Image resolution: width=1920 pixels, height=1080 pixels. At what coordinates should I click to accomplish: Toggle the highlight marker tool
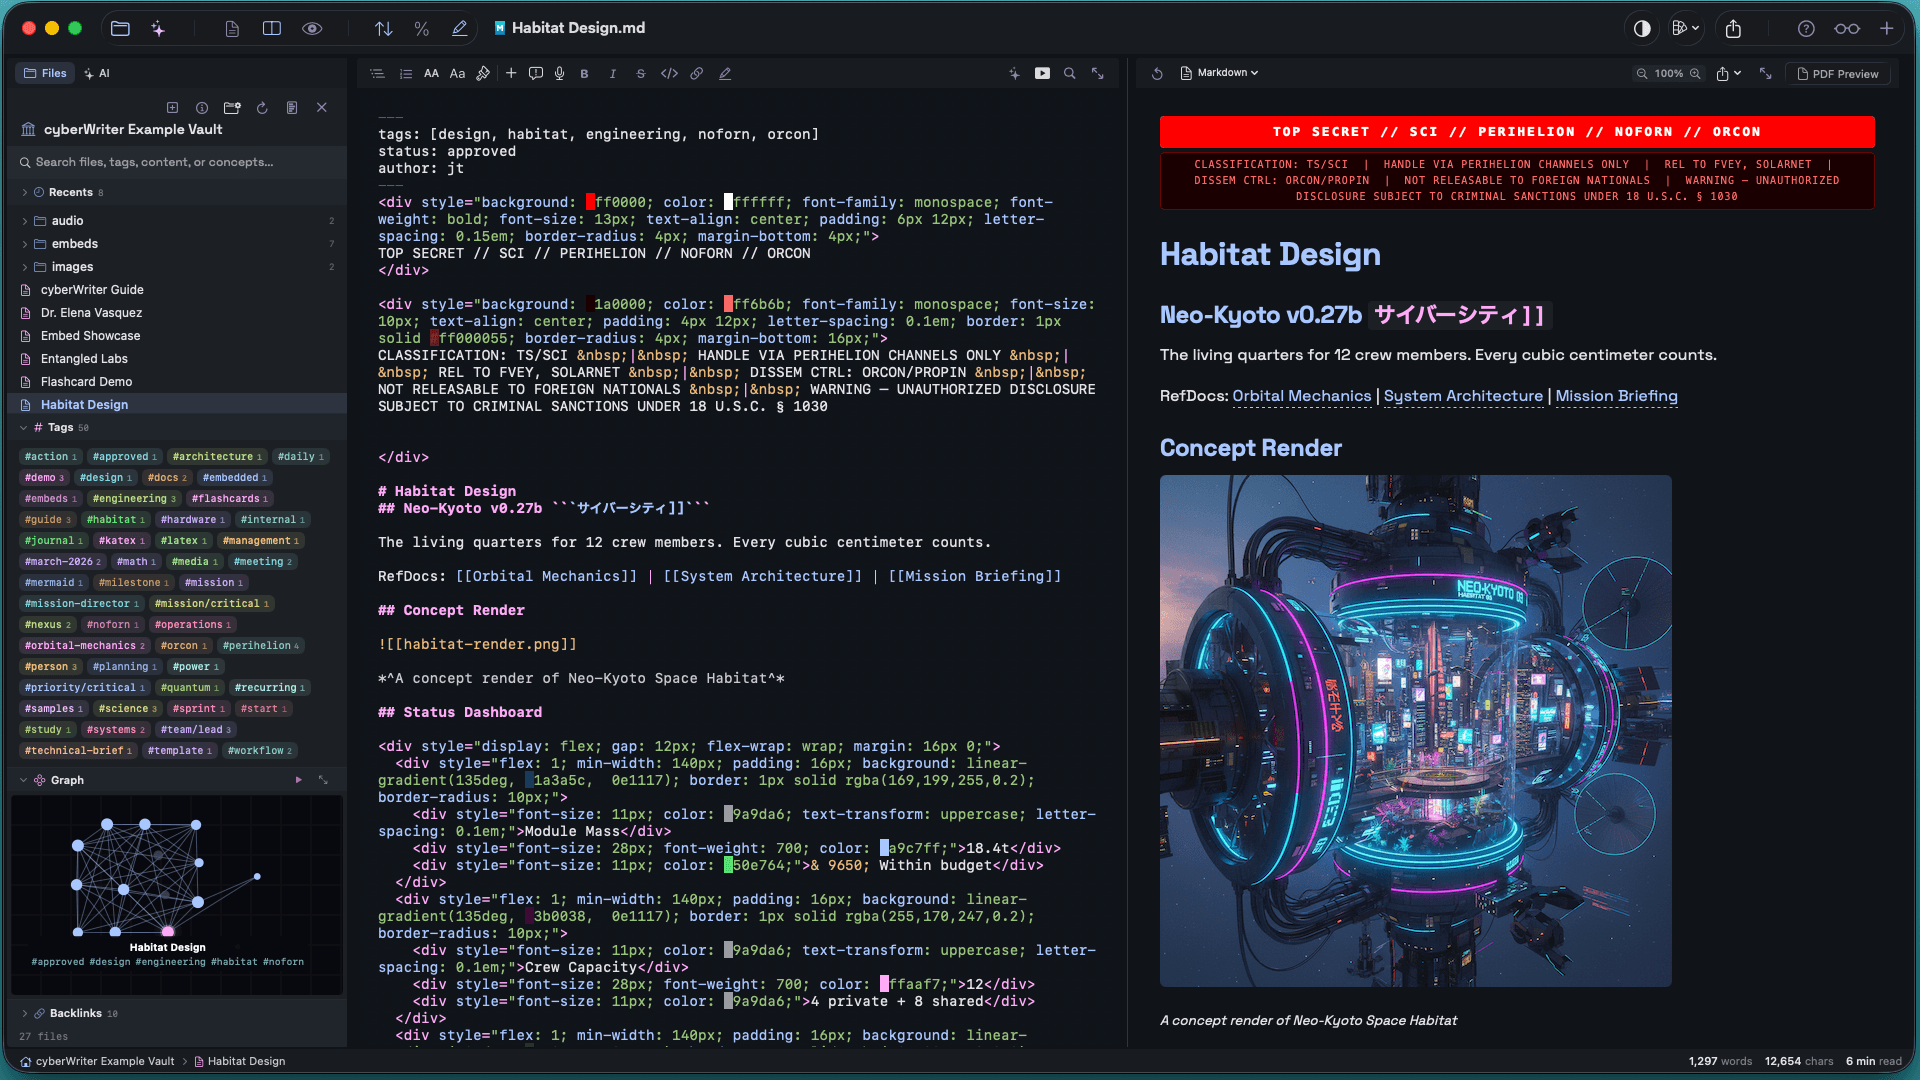pyautogui.click(x=725, y=74)
